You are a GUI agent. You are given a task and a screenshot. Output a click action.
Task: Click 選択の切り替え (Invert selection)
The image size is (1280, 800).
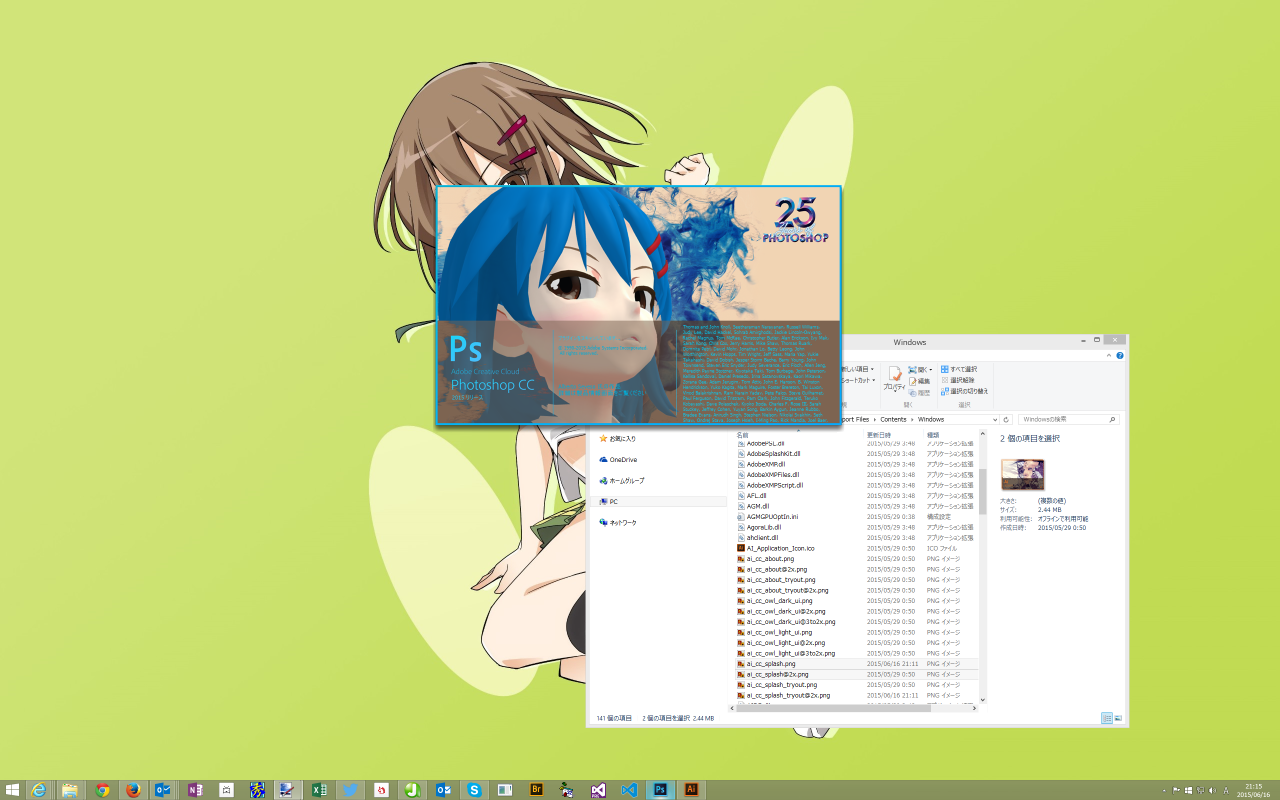click(964, 391)
